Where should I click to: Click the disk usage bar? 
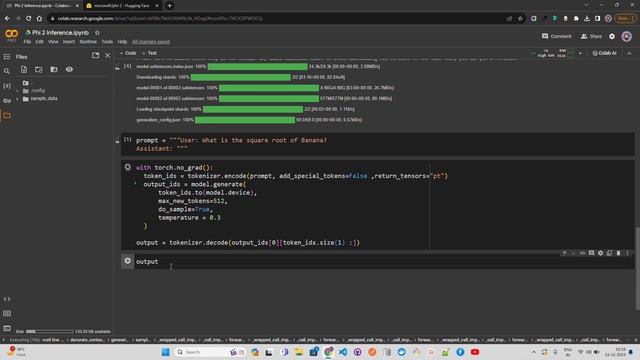50,331
